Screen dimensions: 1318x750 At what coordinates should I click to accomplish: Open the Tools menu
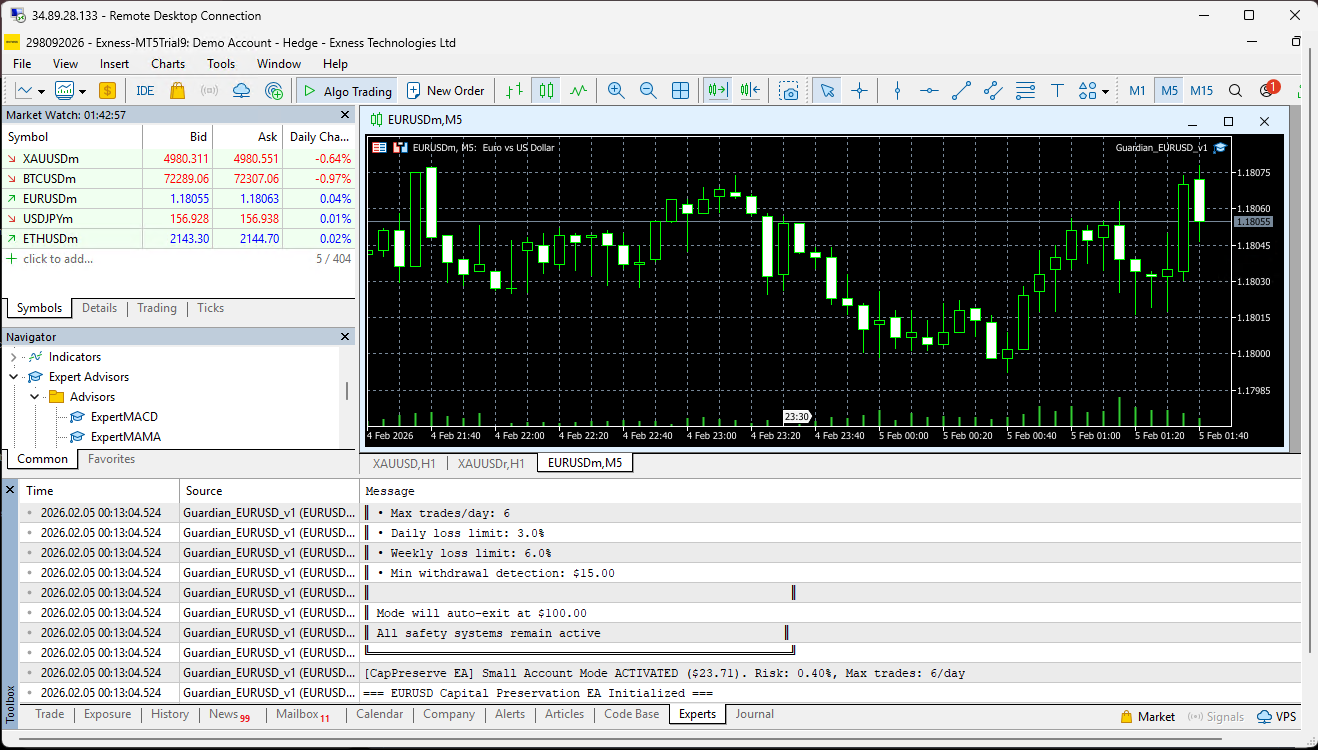(x=221, y=63)
